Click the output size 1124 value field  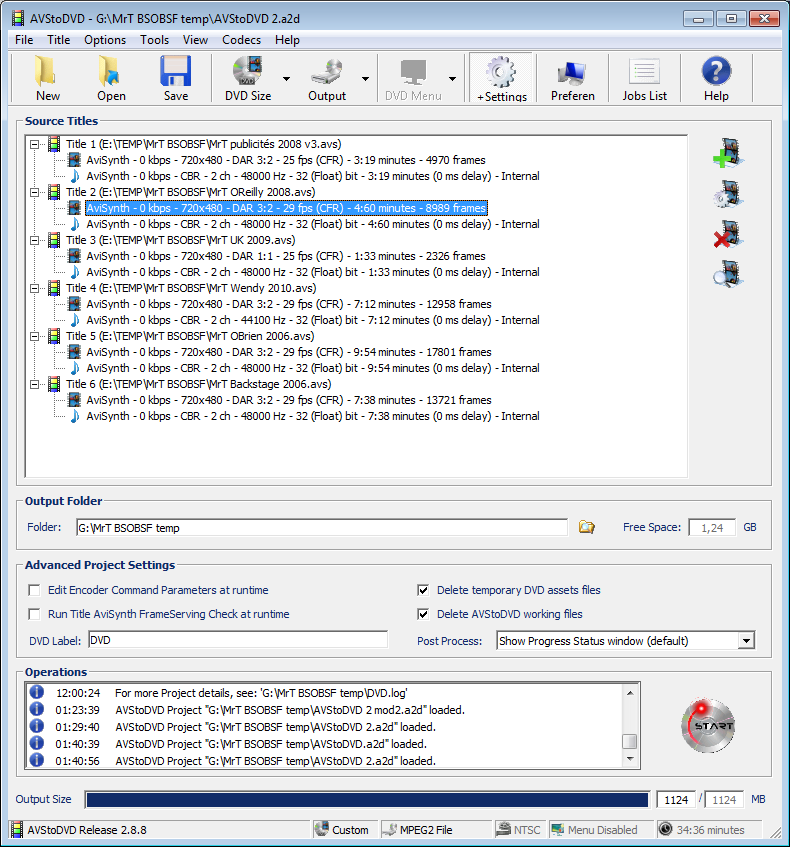pyautogui.click(x=676, y=799)
